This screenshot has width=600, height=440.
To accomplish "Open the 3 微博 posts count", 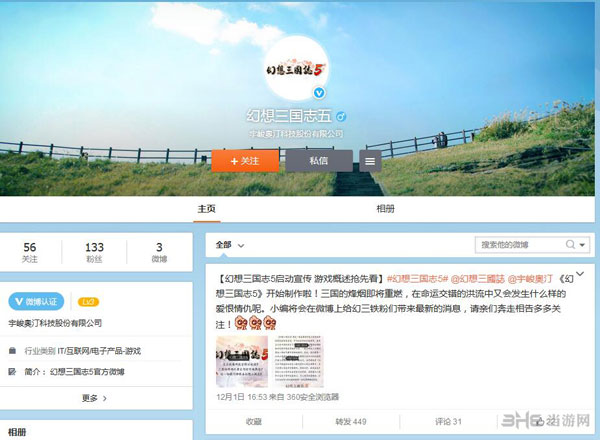I will coord(158,253).
